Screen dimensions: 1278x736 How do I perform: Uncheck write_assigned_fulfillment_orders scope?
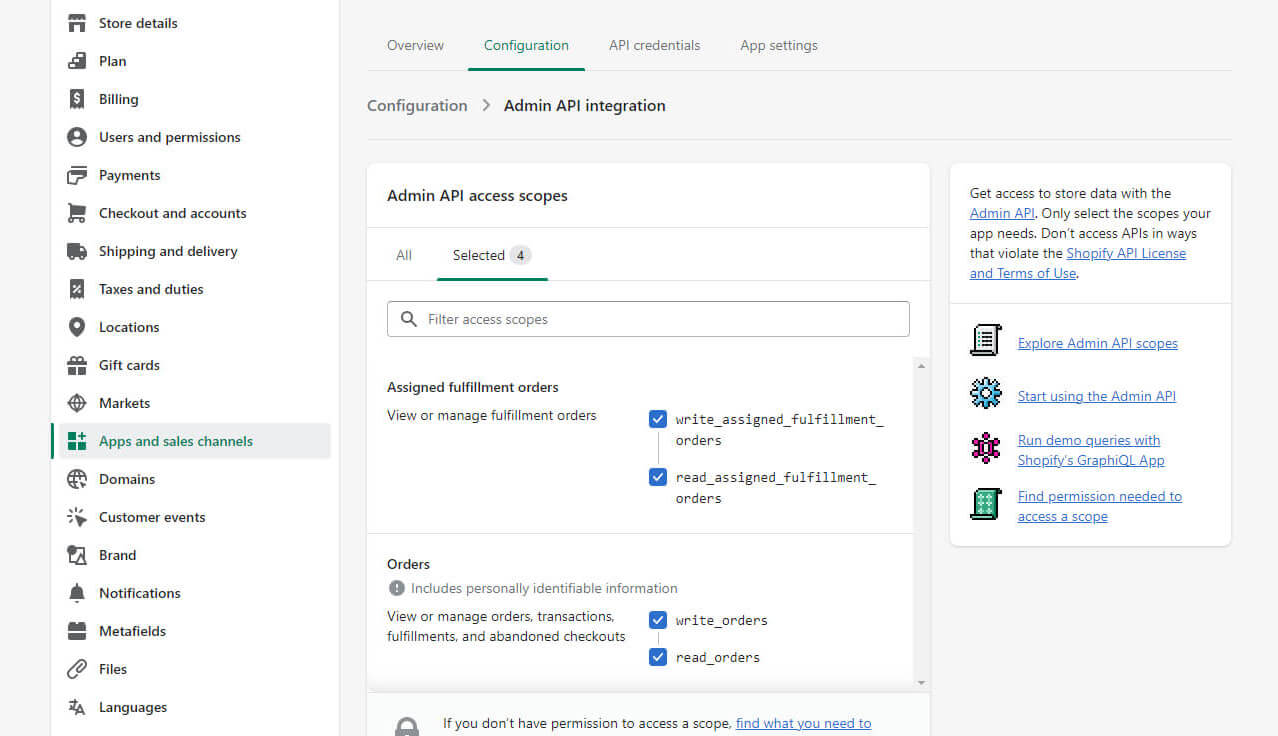click(658, 419)
